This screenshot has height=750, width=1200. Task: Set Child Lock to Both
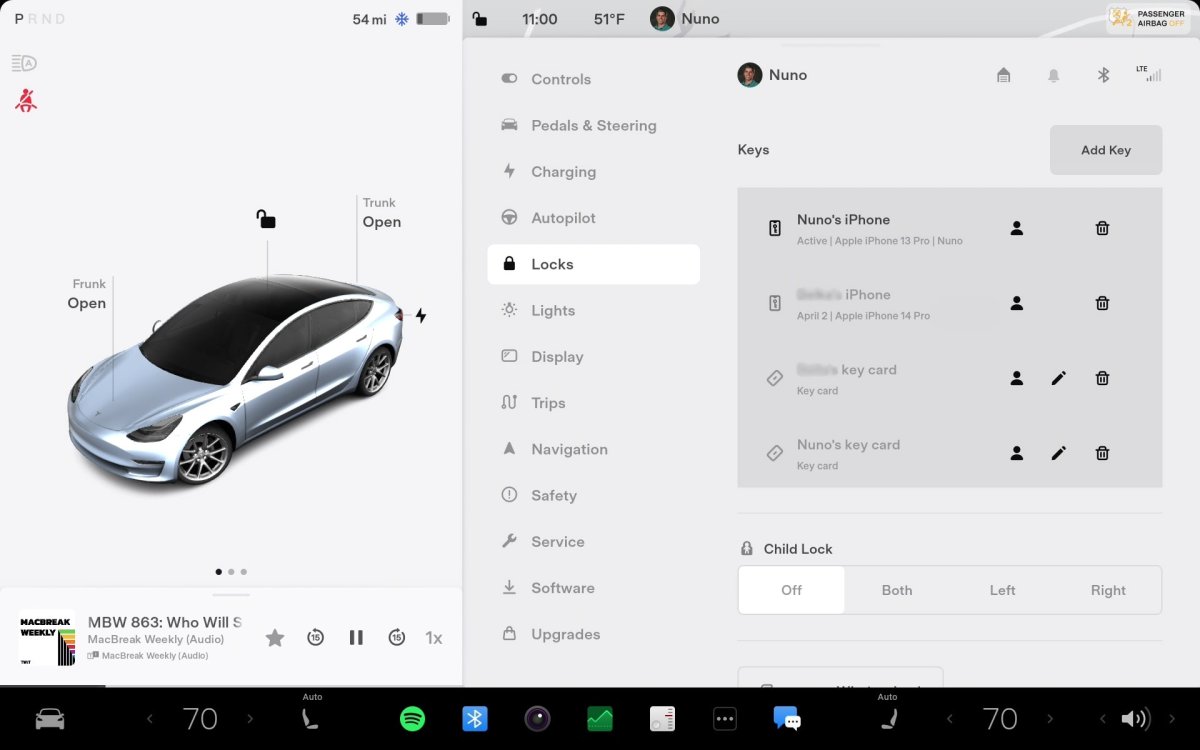897,590
